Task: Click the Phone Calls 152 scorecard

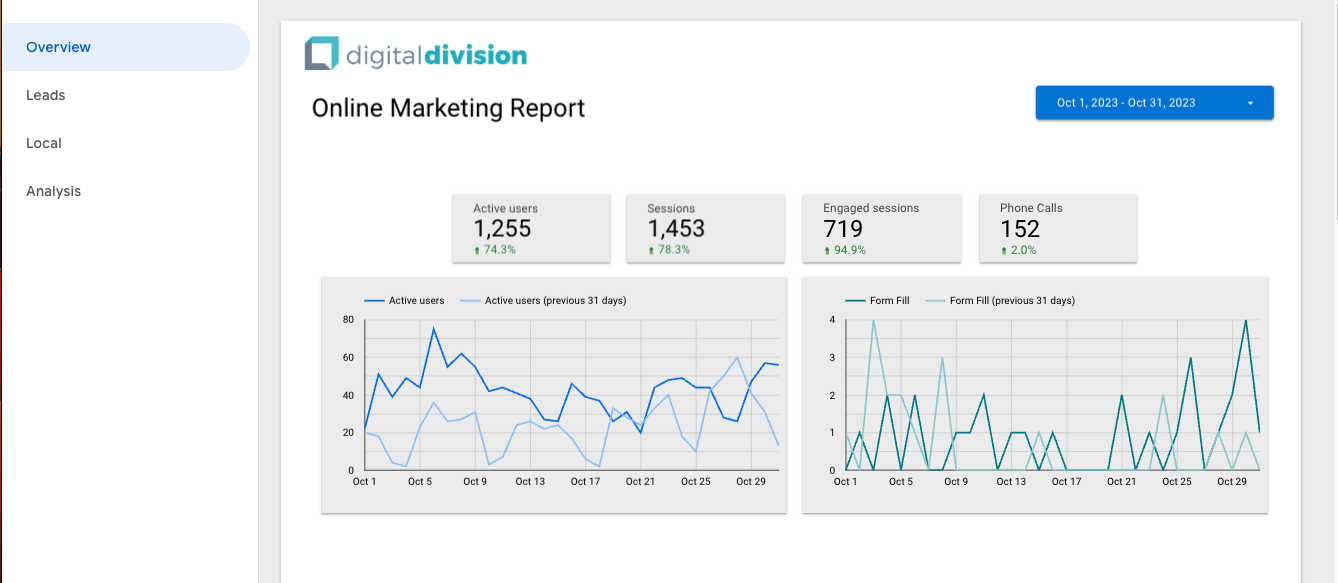Action: [1057, 228]
